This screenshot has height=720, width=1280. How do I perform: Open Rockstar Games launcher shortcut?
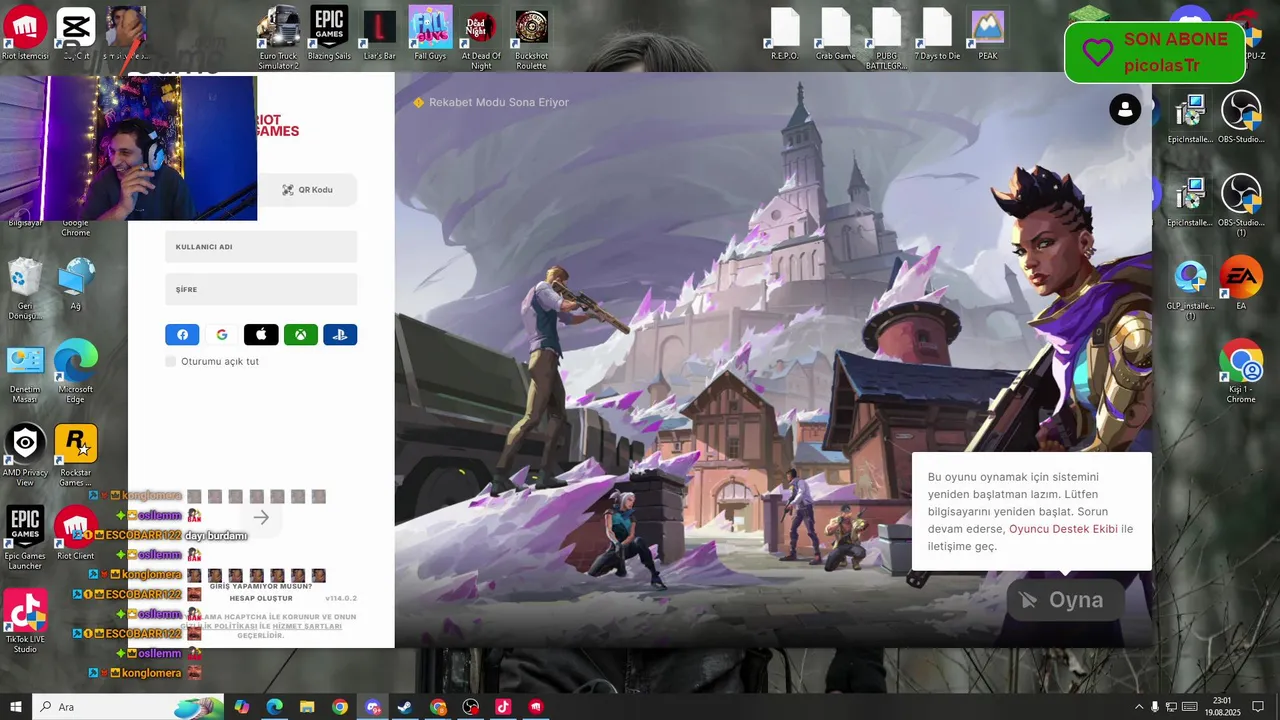[x=76, y=455]
